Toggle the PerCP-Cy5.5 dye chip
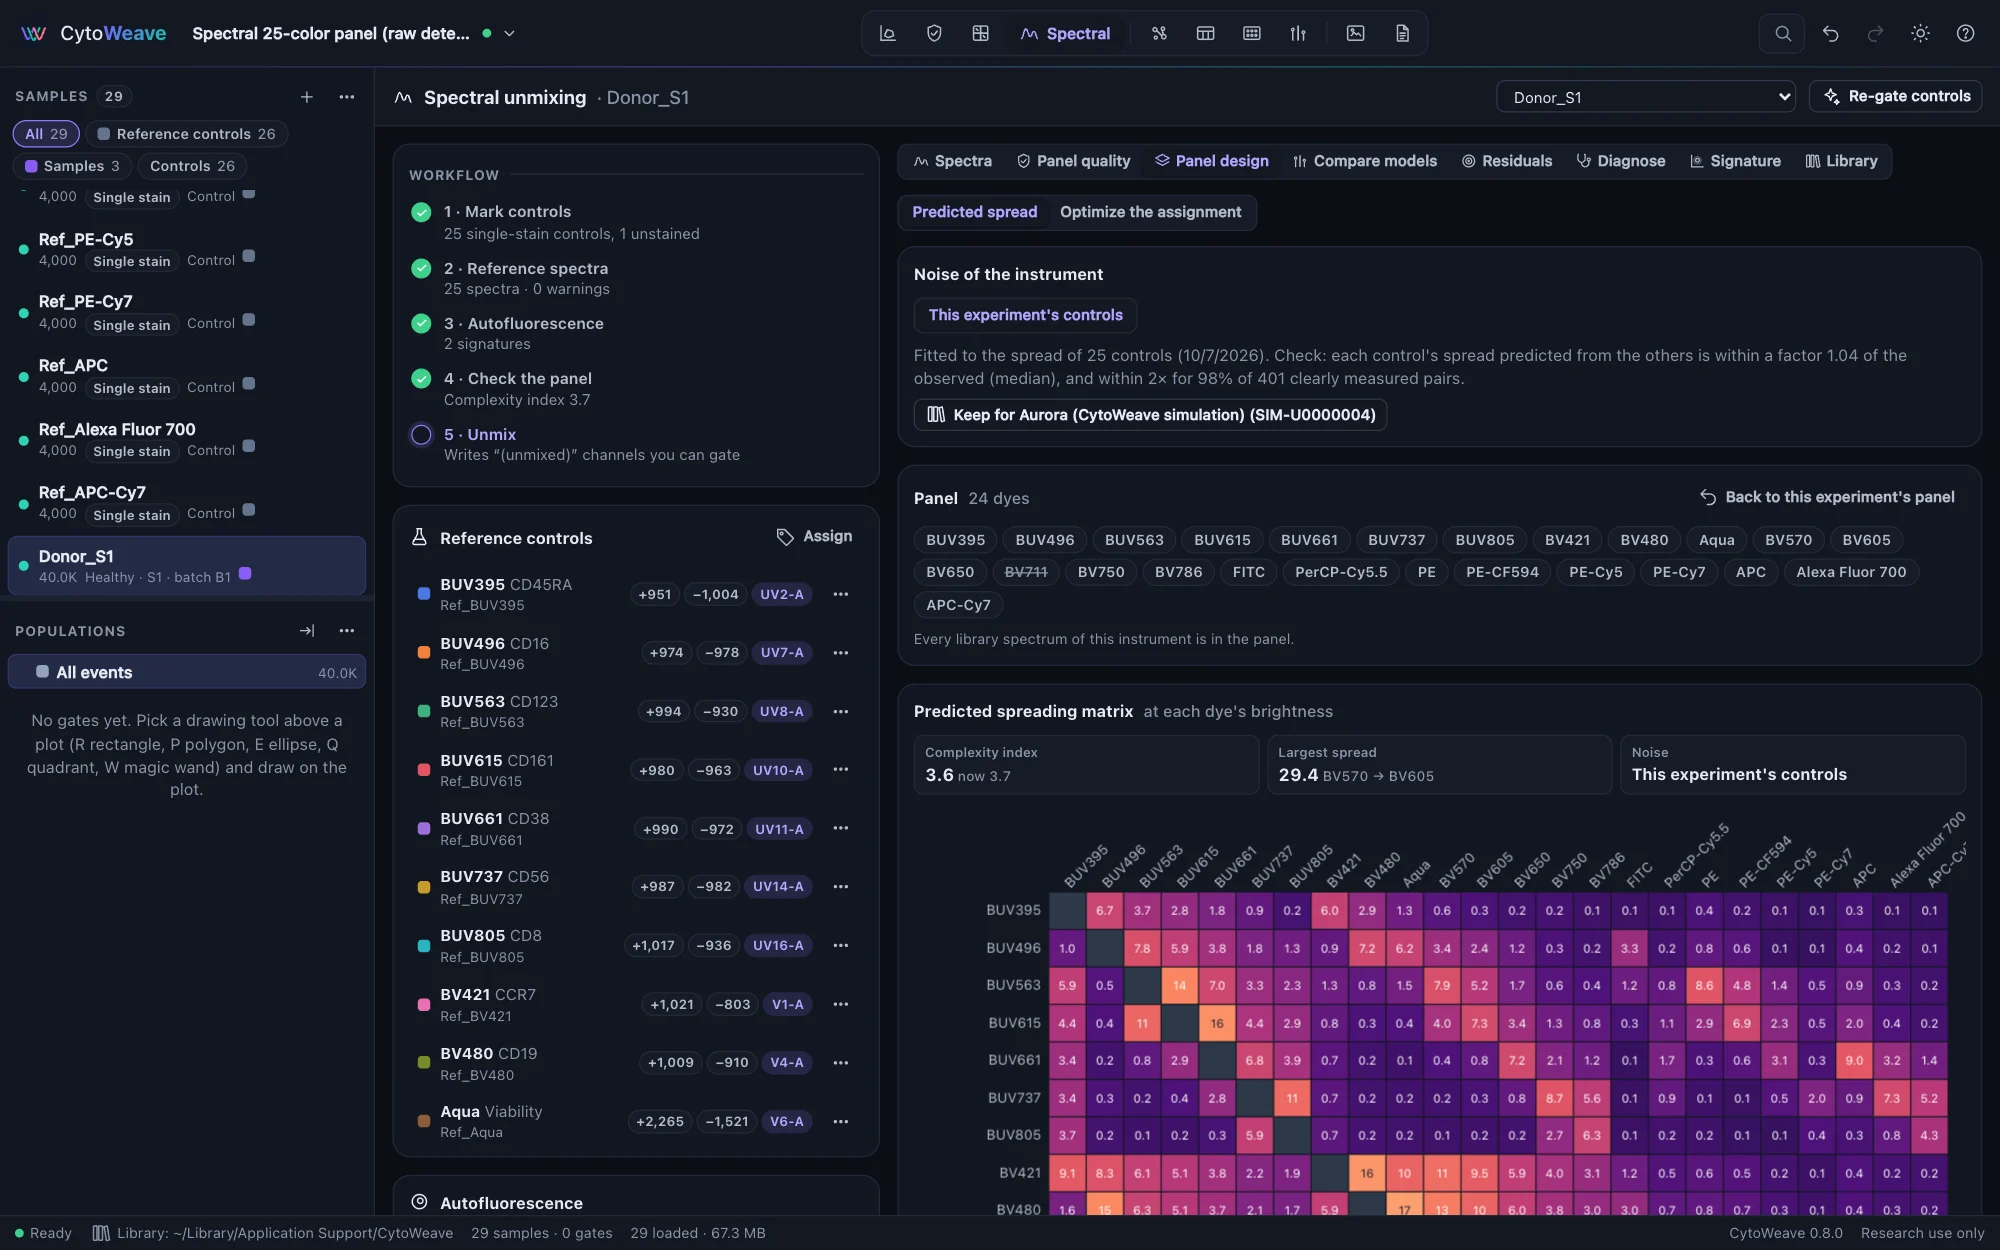 (x=1341, y=572)
